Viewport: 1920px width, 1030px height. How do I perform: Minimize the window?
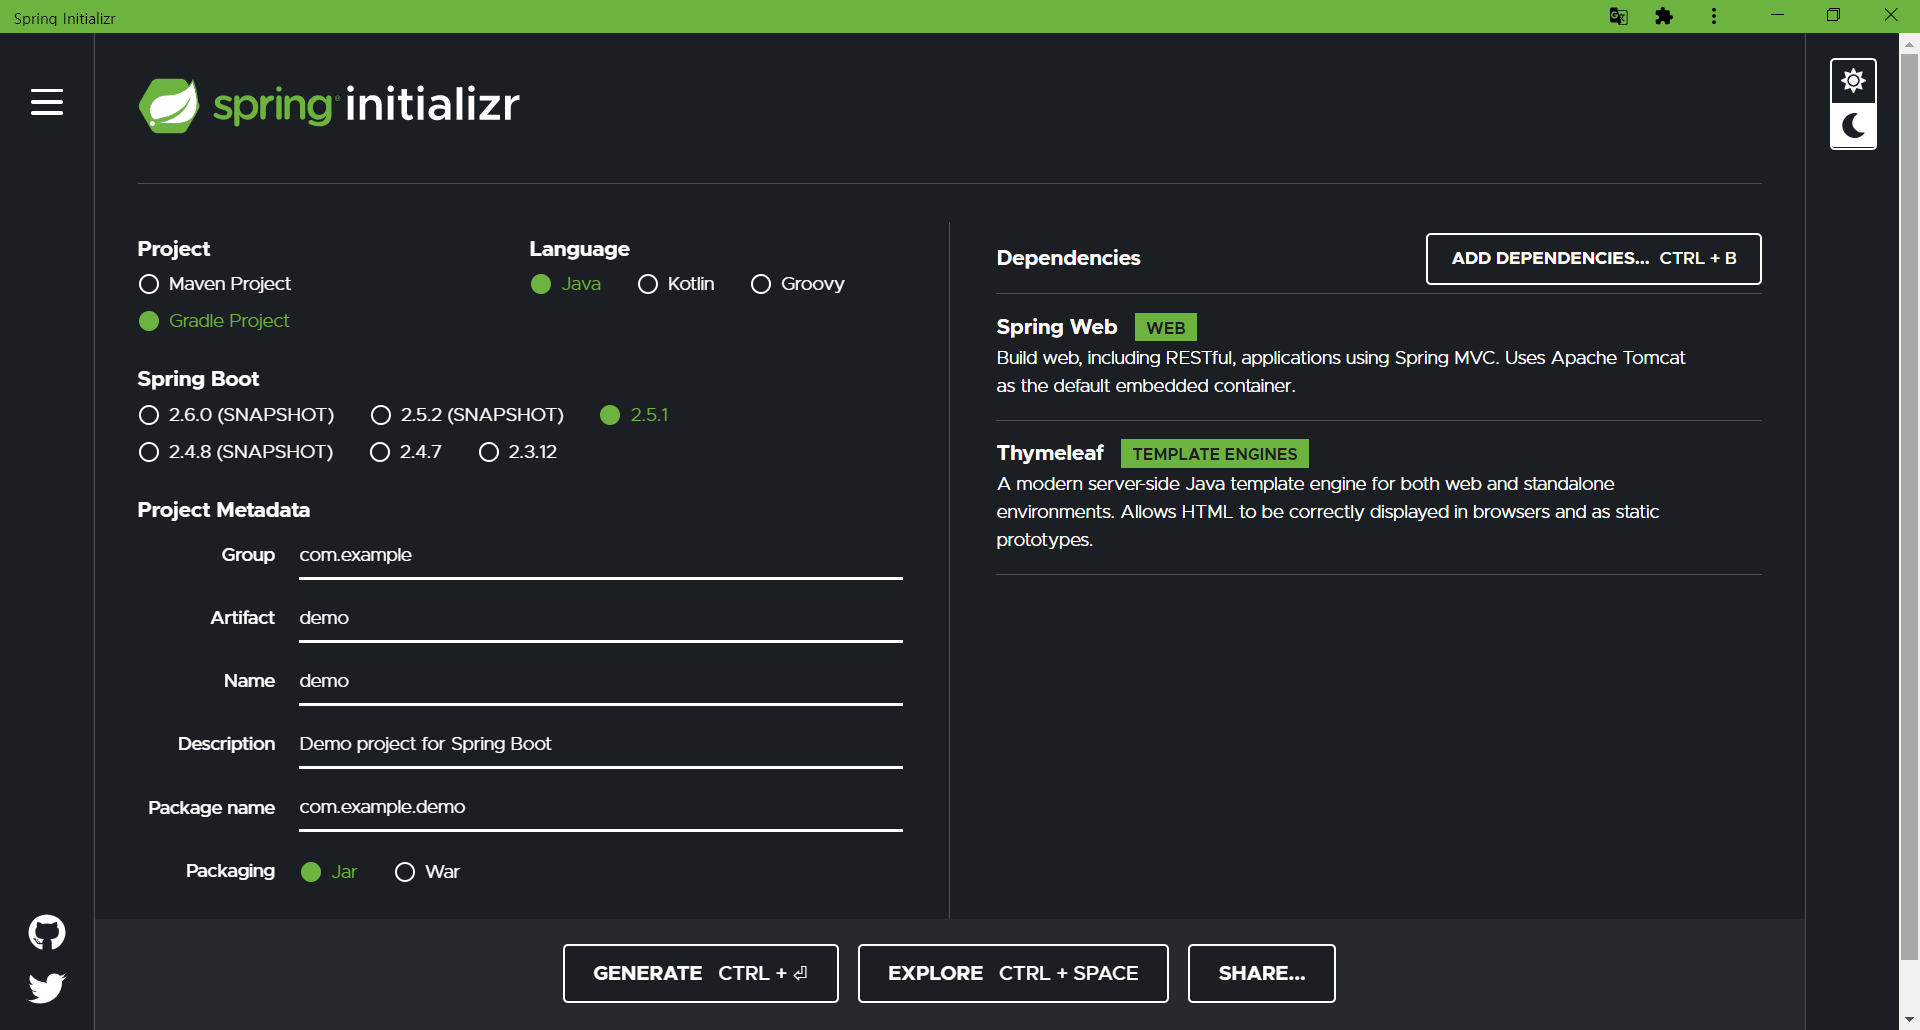coord(1777,16)
